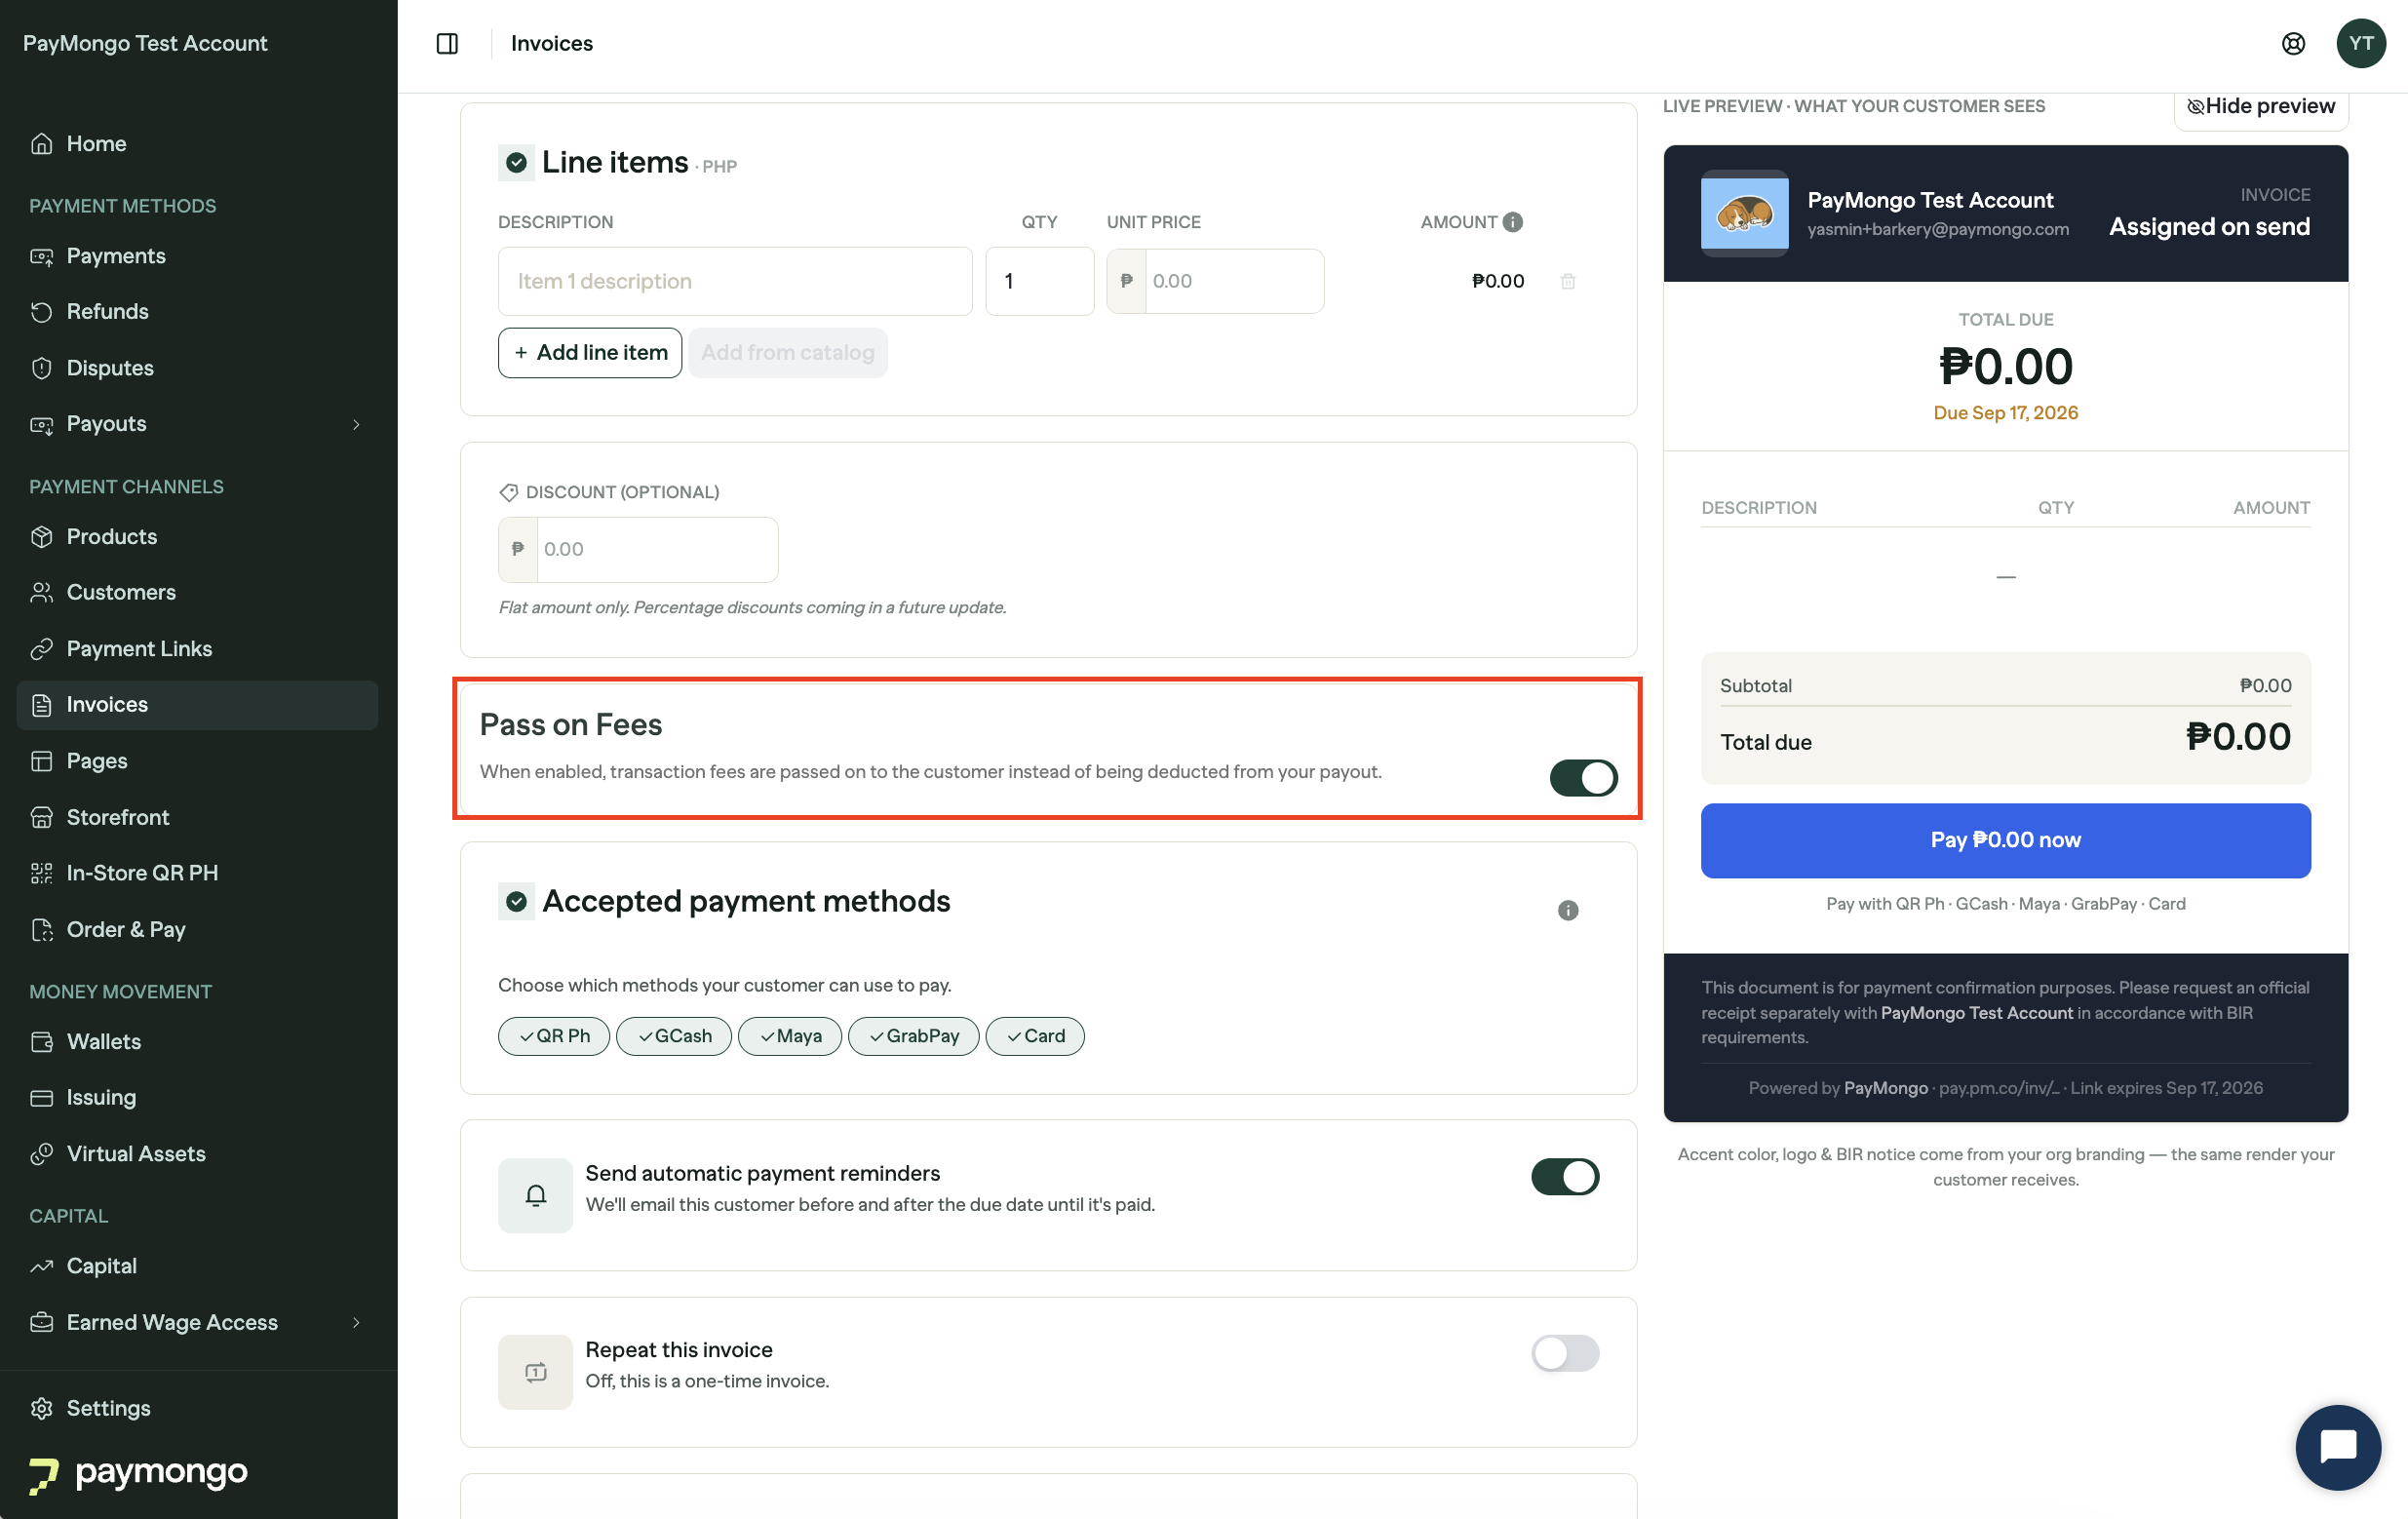The width and height of the screenshot is (2408, 1519).
Task: Expand the Payouts submenu chevron
Action: click(356, 424)
